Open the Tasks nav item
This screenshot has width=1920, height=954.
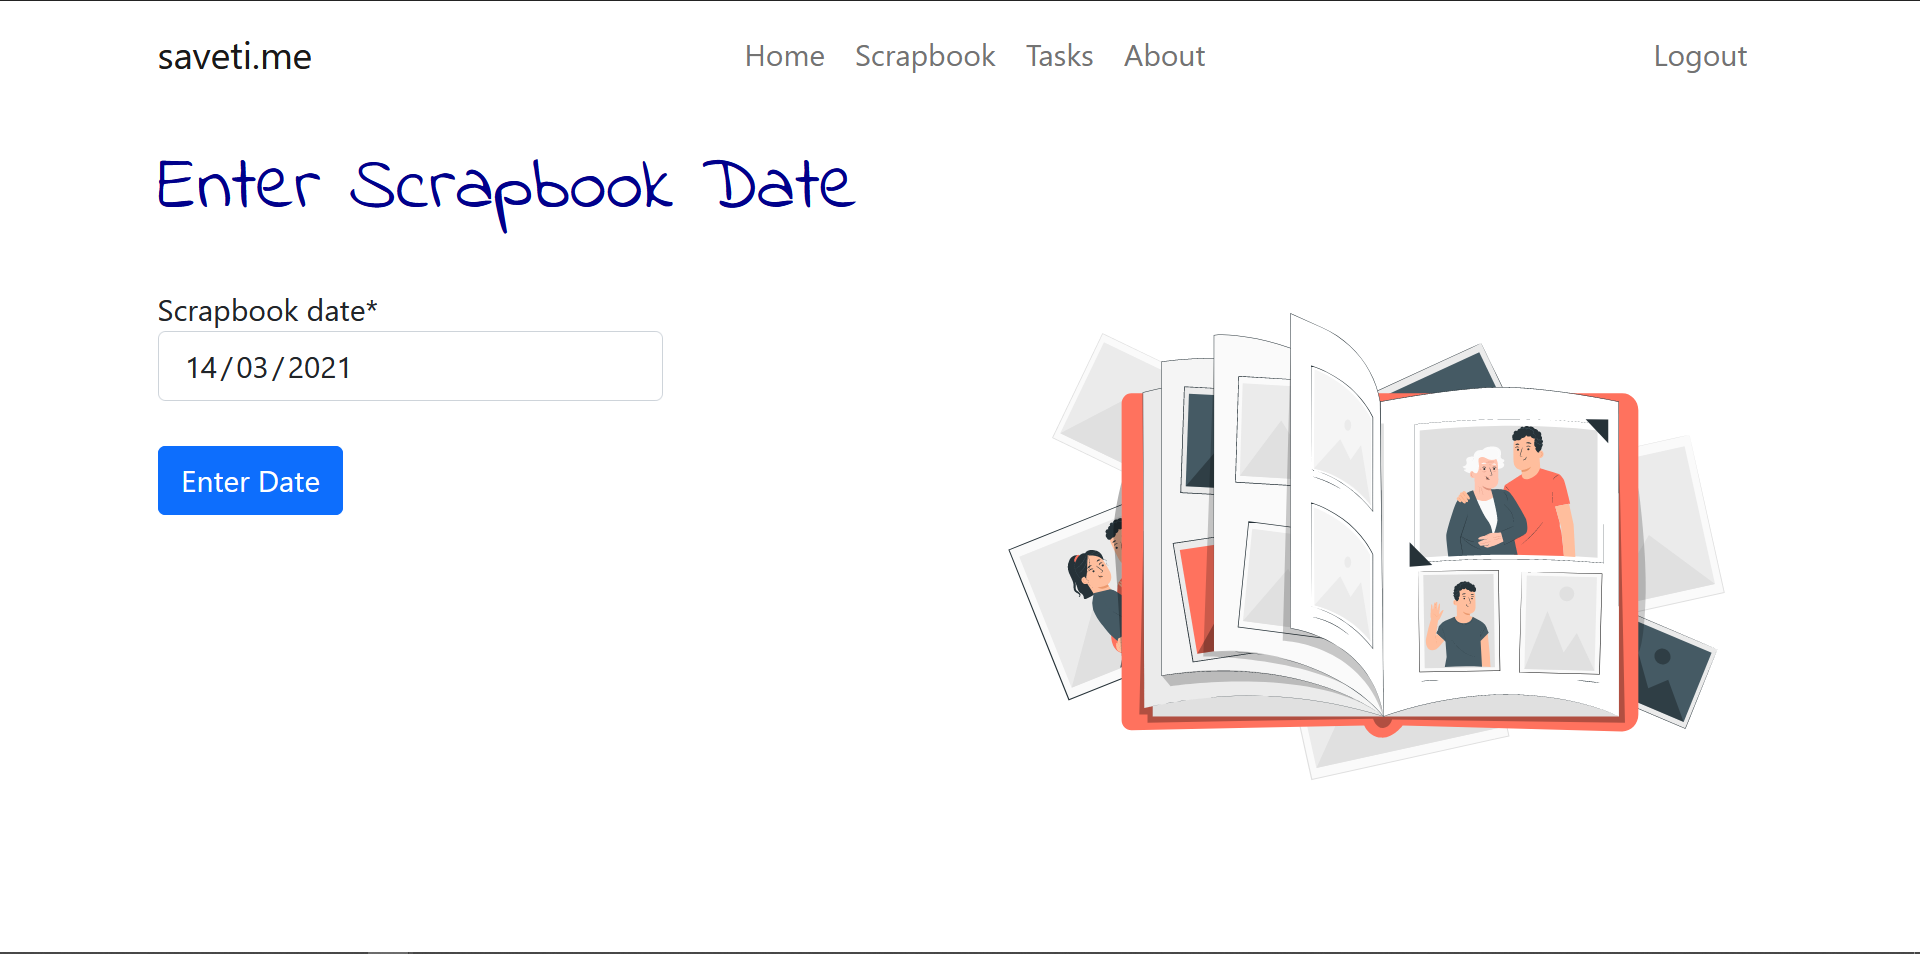coord(1059,56)
